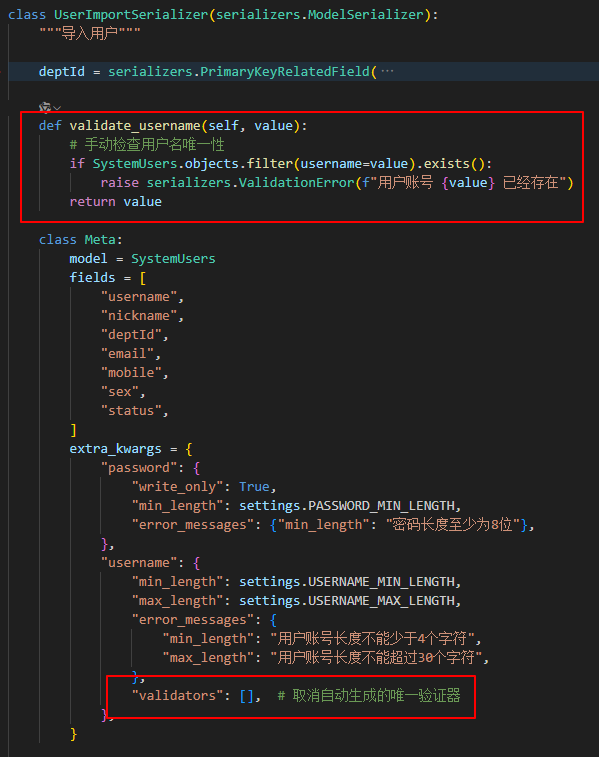Place cursor inside the empty validators brackets
This screenshot has height=757, width=599.
(x=247, y=696)
